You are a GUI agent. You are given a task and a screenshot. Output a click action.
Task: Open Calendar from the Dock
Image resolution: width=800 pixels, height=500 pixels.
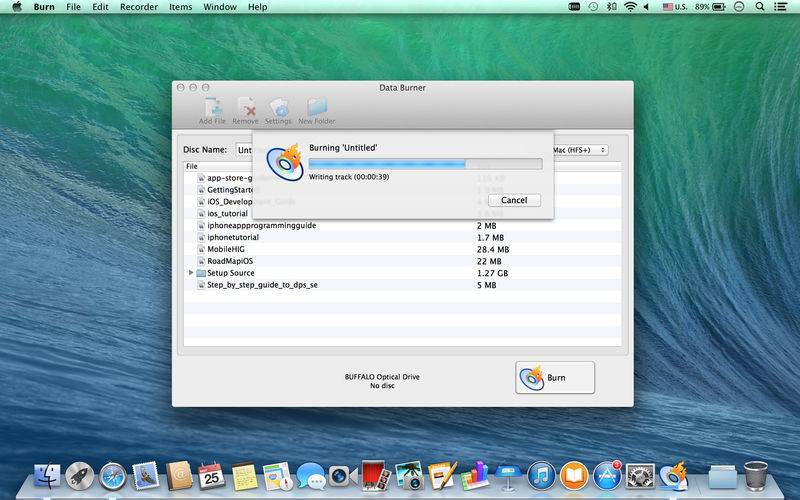click(211, 477)
